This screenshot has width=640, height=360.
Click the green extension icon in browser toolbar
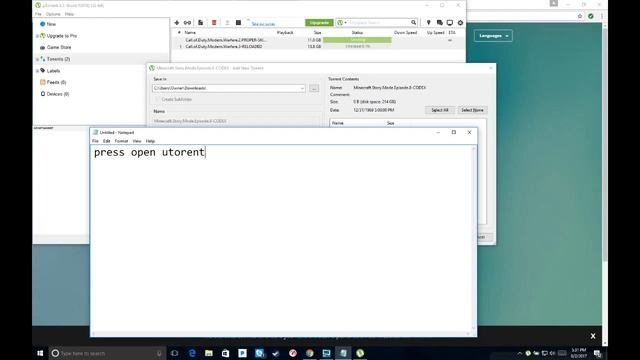click(591, 16)
